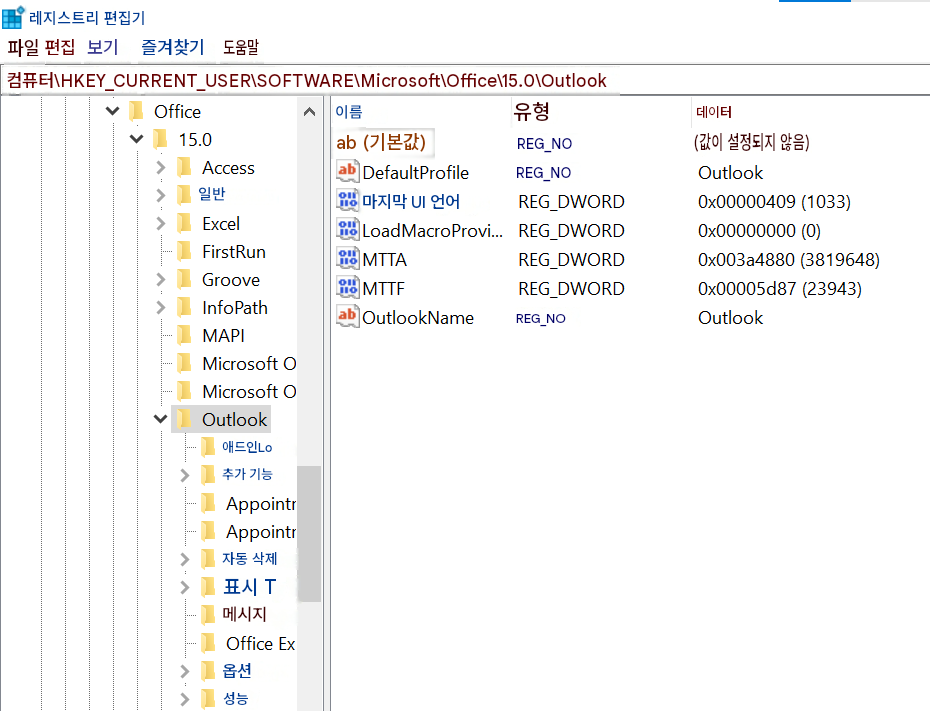Expand the 성능 key

185,699
